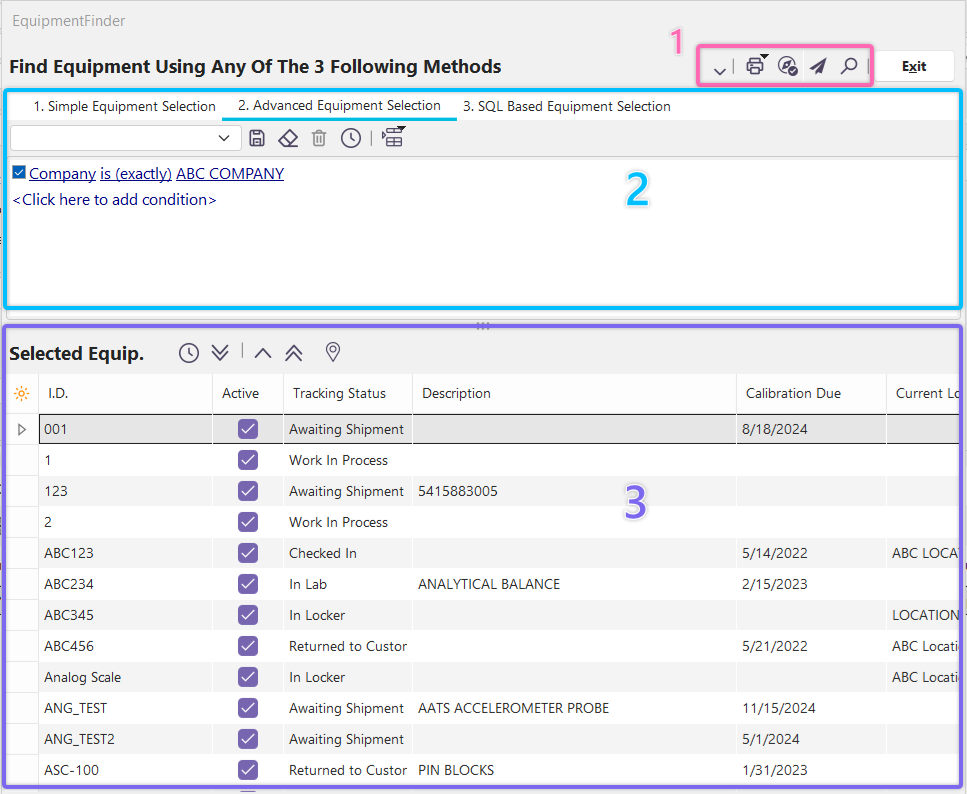This screenshot has width=967, height=794.
Task: Click the Calibration Due column header
Action: point(793,393)
